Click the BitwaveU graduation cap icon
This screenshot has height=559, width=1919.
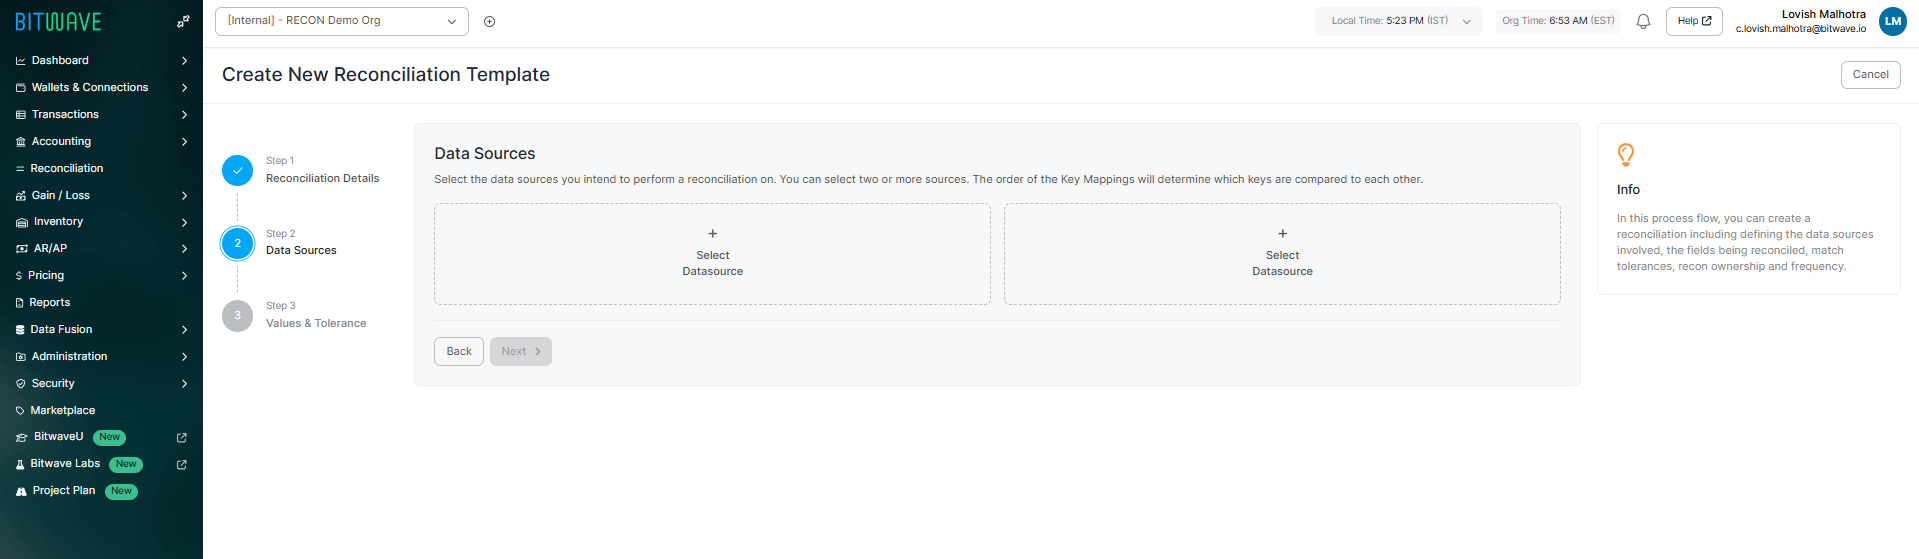pyautogui.click(x=21, y=438)
